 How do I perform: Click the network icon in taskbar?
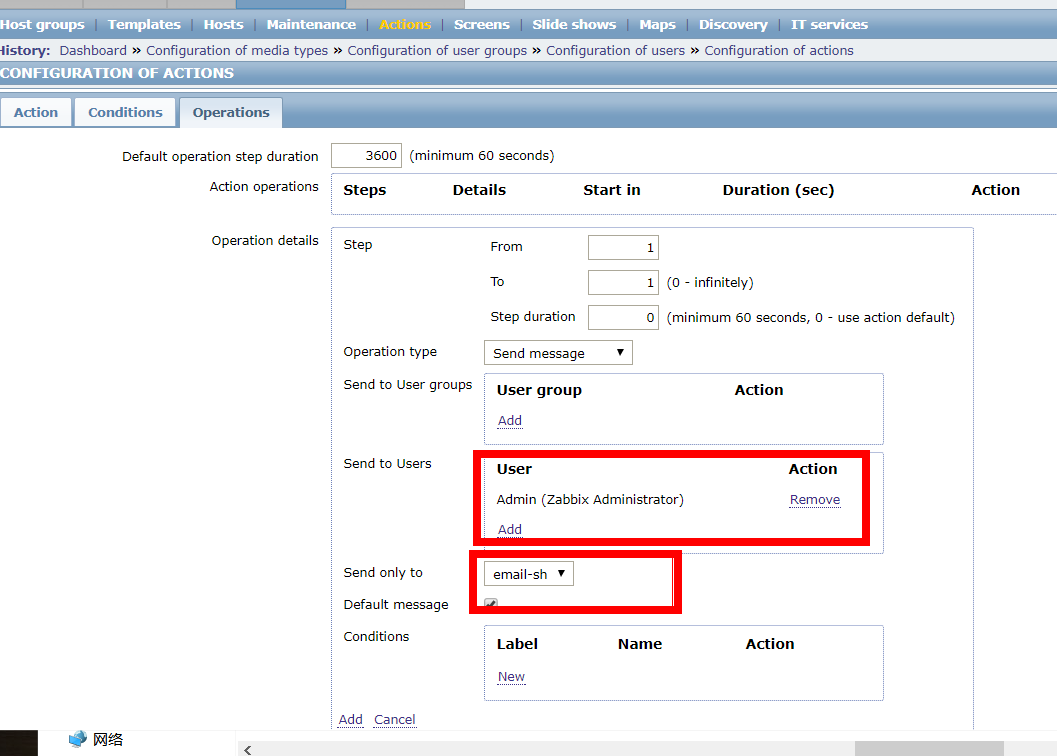coord(78,739)
